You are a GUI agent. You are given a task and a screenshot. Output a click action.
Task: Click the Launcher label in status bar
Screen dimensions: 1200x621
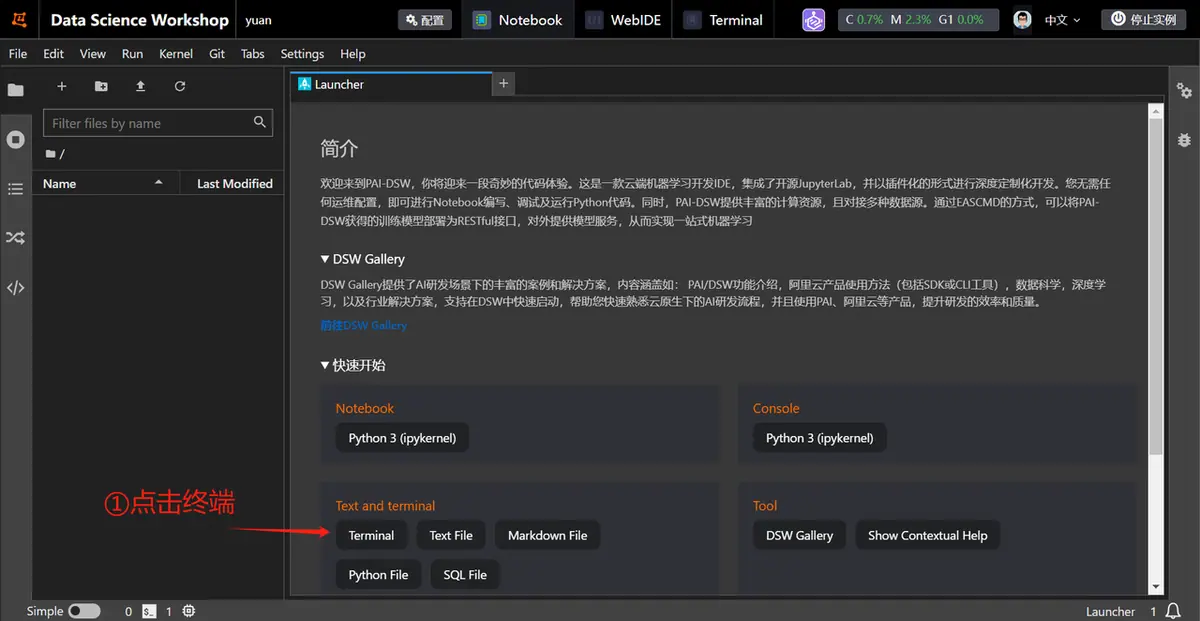[1110, 611]
